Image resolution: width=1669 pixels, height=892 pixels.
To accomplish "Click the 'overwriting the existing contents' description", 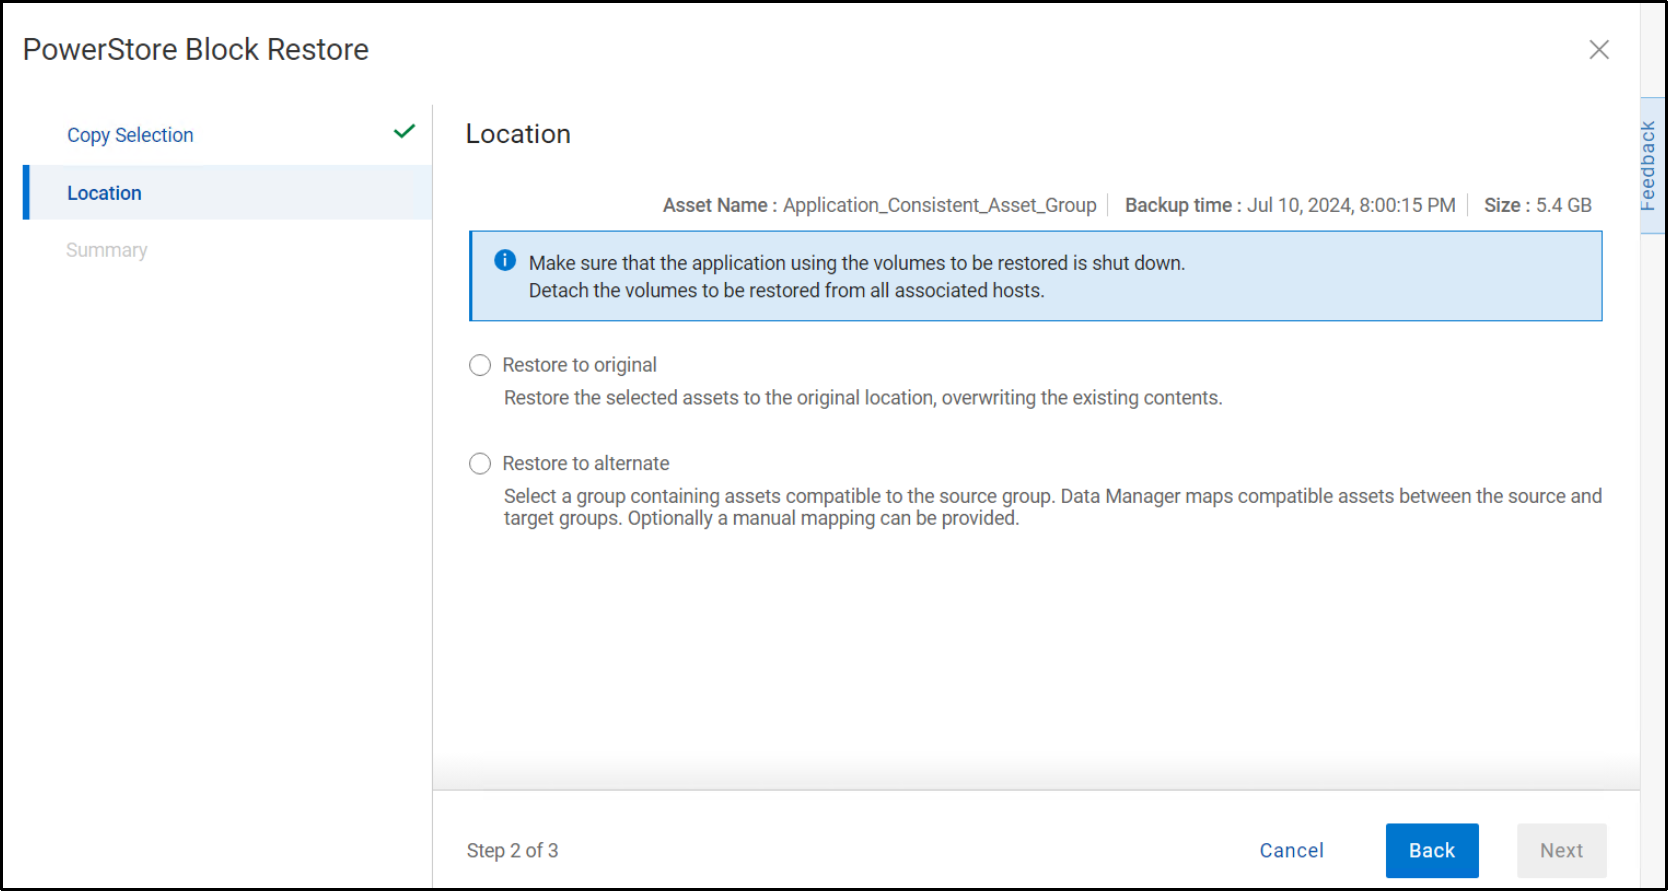I will tap(863, 398).
